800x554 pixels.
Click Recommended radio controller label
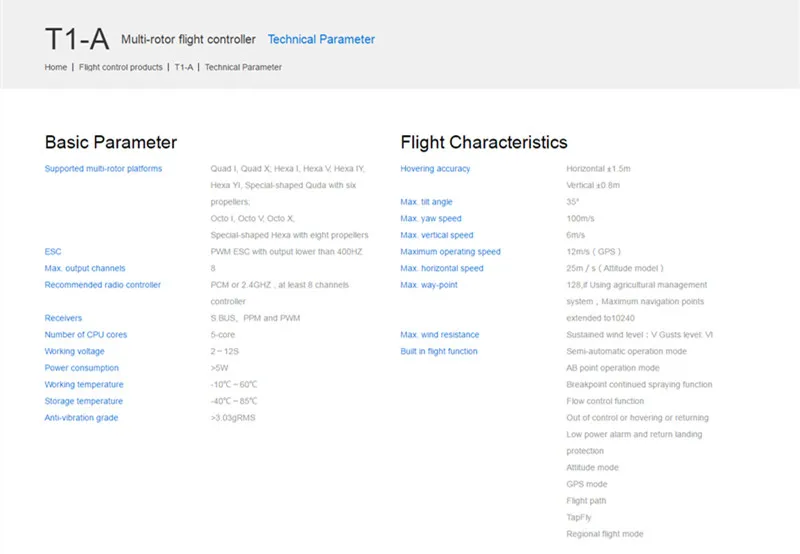click(x=103, y=285)
